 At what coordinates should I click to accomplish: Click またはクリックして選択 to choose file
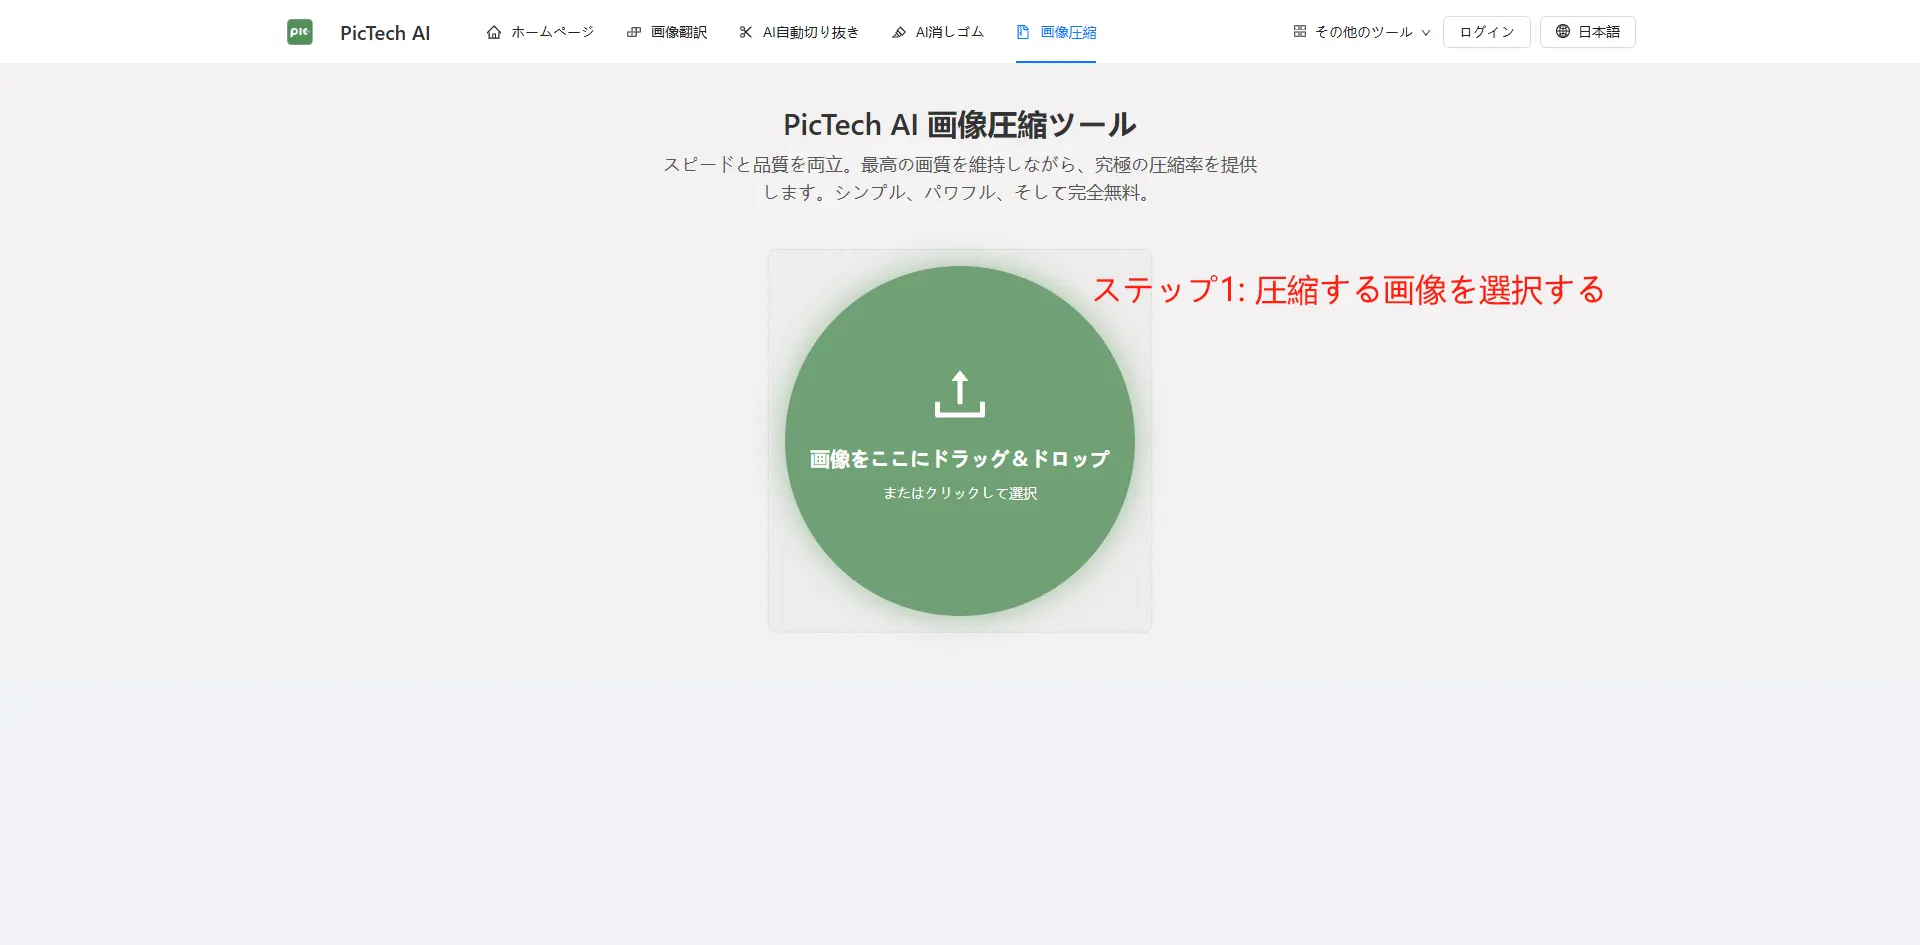(960, 493)
